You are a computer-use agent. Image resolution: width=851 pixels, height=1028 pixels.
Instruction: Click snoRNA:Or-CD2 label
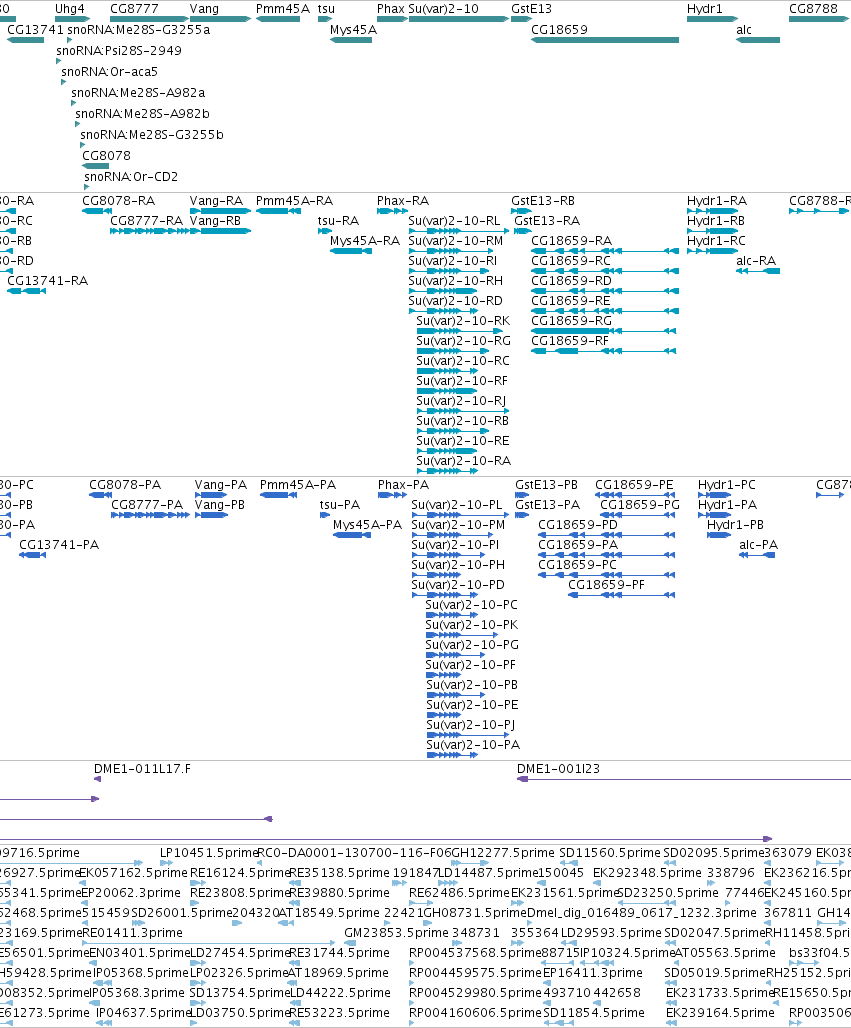point(131,177)
